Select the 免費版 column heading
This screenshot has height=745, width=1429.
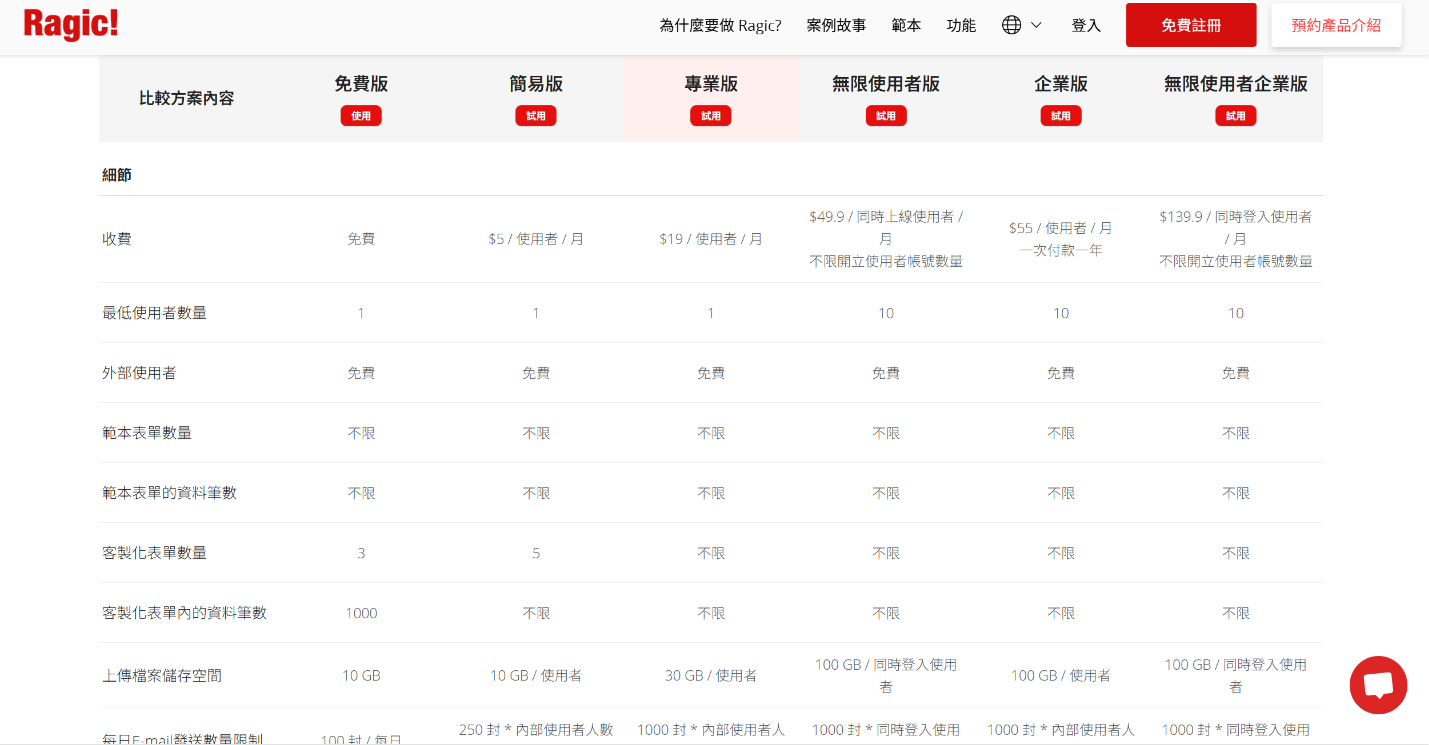click(361, 84)
